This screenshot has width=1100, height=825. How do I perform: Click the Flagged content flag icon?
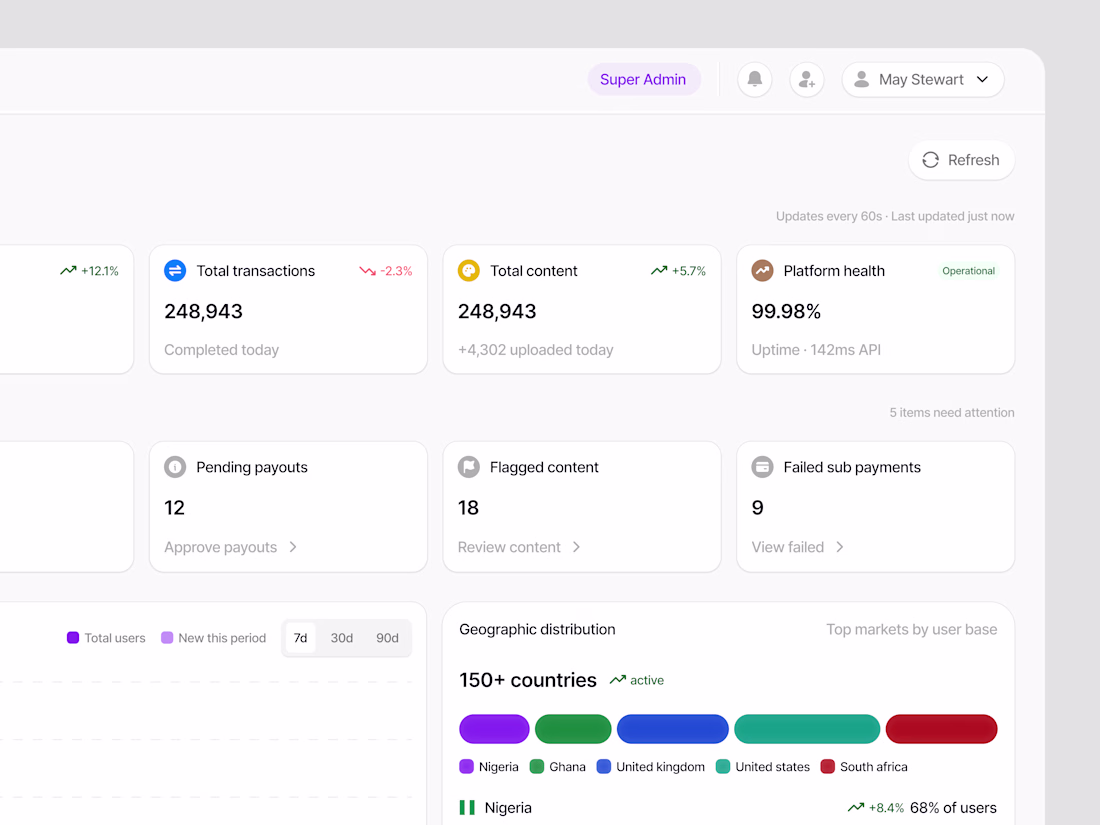click(x=469, y=467)
